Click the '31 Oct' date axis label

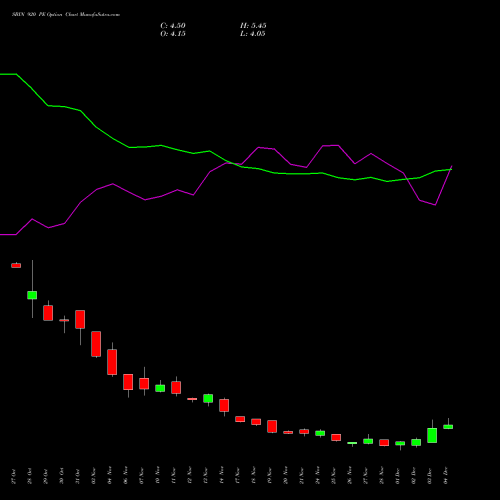click(x=78, y=476)
